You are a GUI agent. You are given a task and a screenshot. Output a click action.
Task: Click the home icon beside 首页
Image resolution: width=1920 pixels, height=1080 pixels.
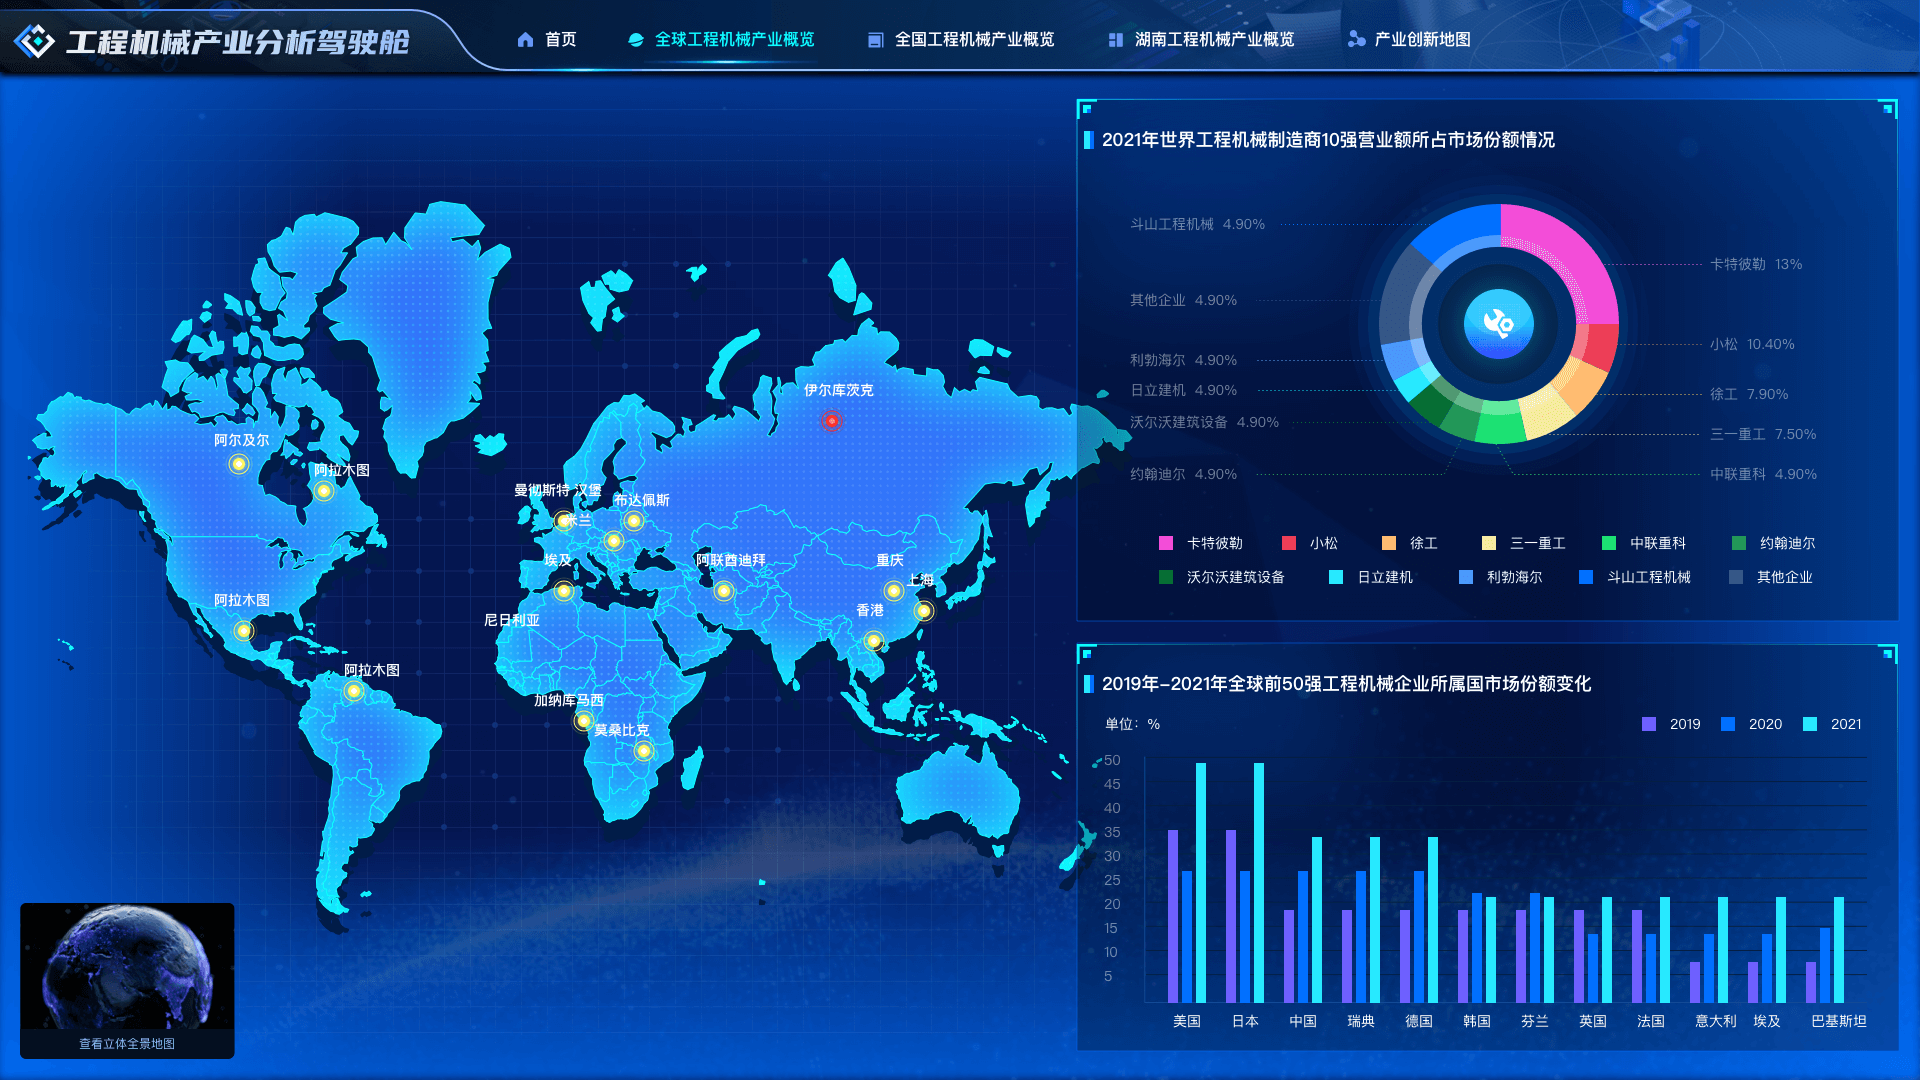(x=525, y=40)
